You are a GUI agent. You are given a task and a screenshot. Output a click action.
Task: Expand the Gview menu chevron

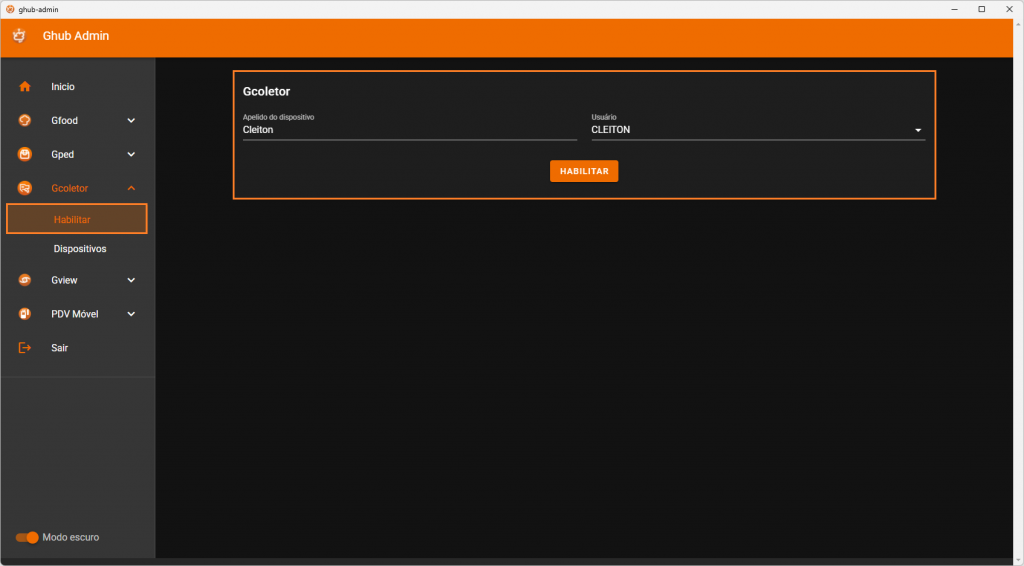pos(131,280)
